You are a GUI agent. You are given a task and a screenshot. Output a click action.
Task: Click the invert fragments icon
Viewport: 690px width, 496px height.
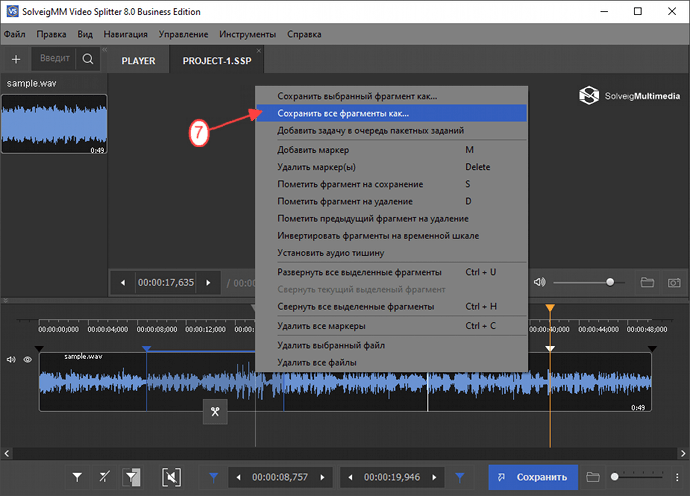132,477
